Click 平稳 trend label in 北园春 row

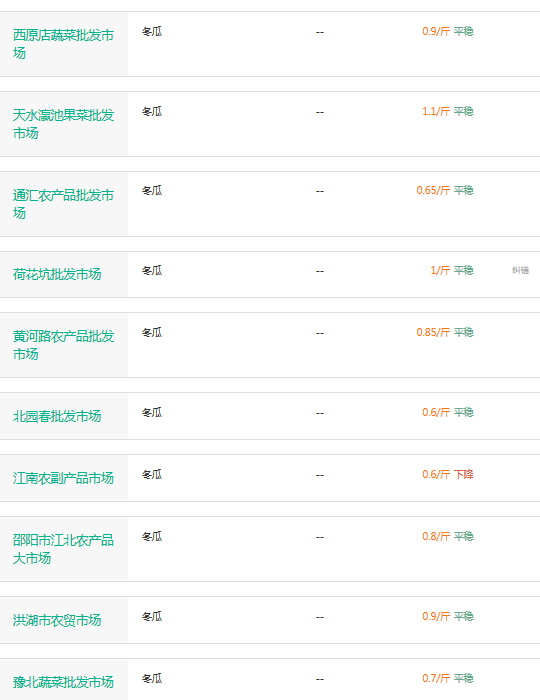tap(464, 412)
